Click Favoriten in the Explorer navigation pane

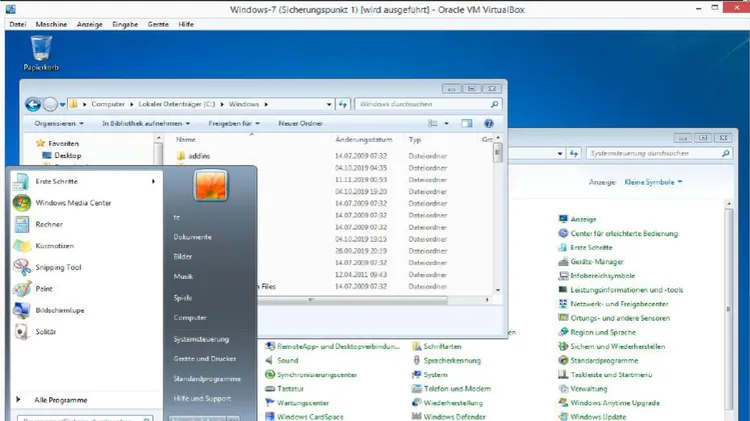pos(63,144)
